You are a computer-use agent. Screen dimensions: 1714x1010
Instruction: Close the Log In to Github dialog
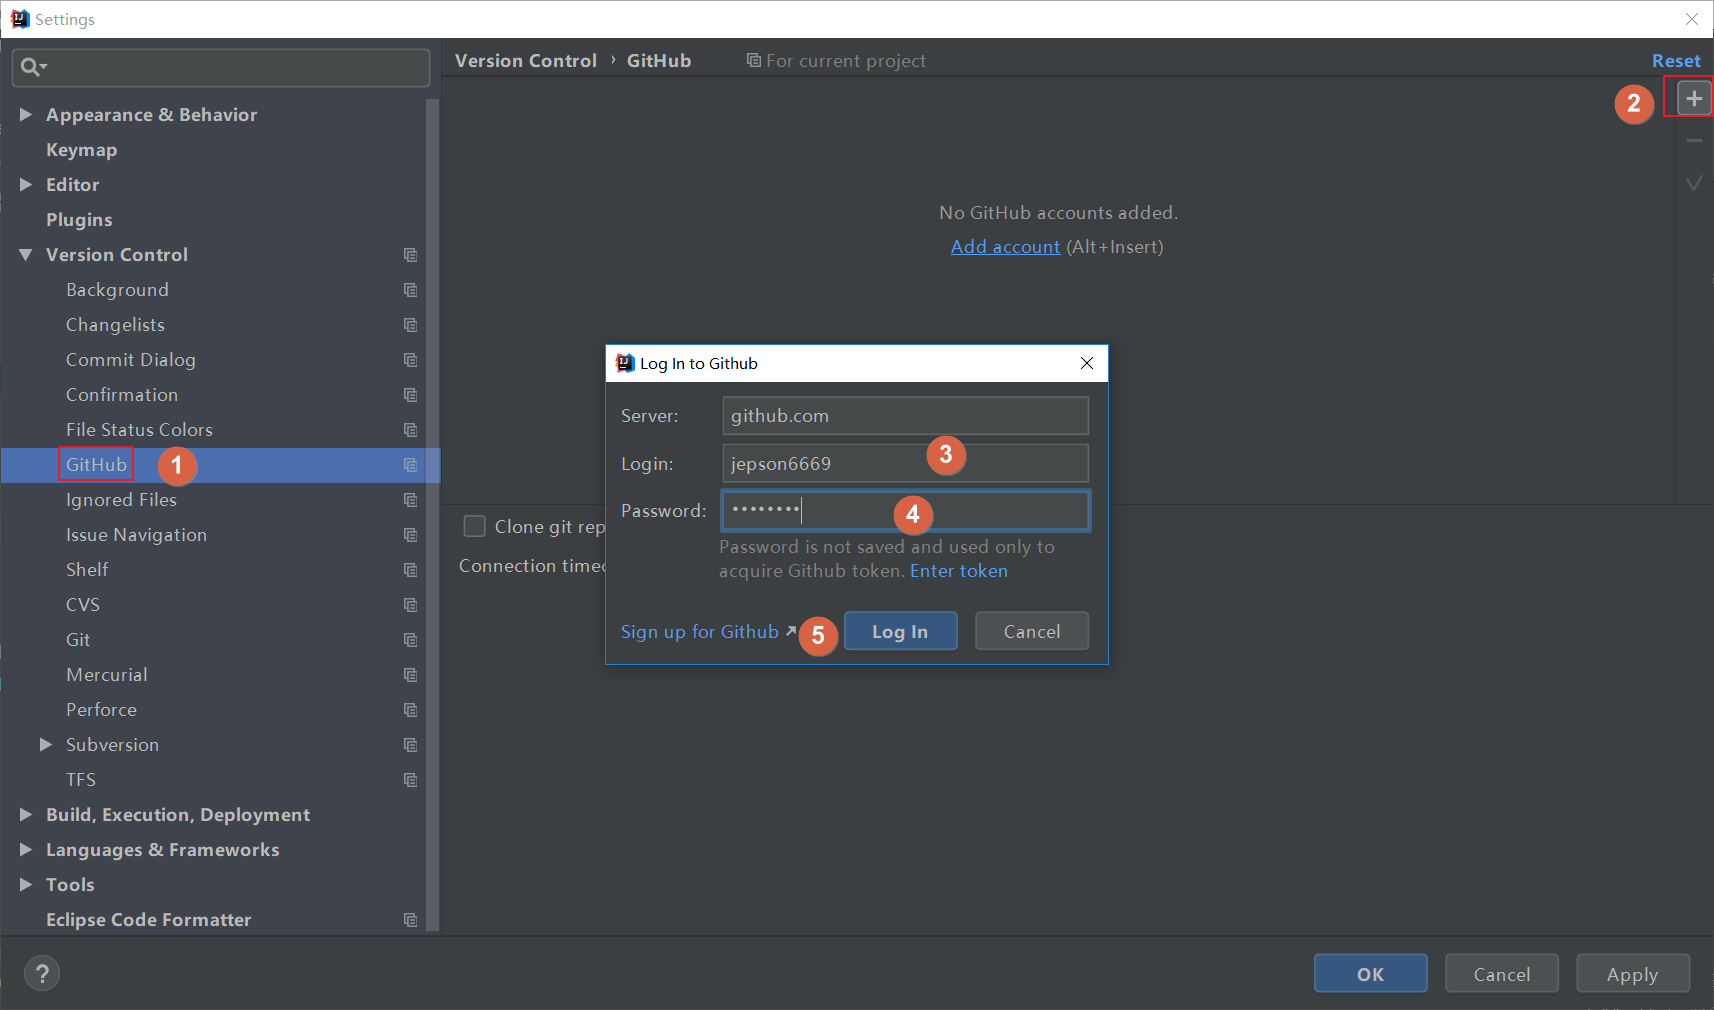coord(1087,363)
